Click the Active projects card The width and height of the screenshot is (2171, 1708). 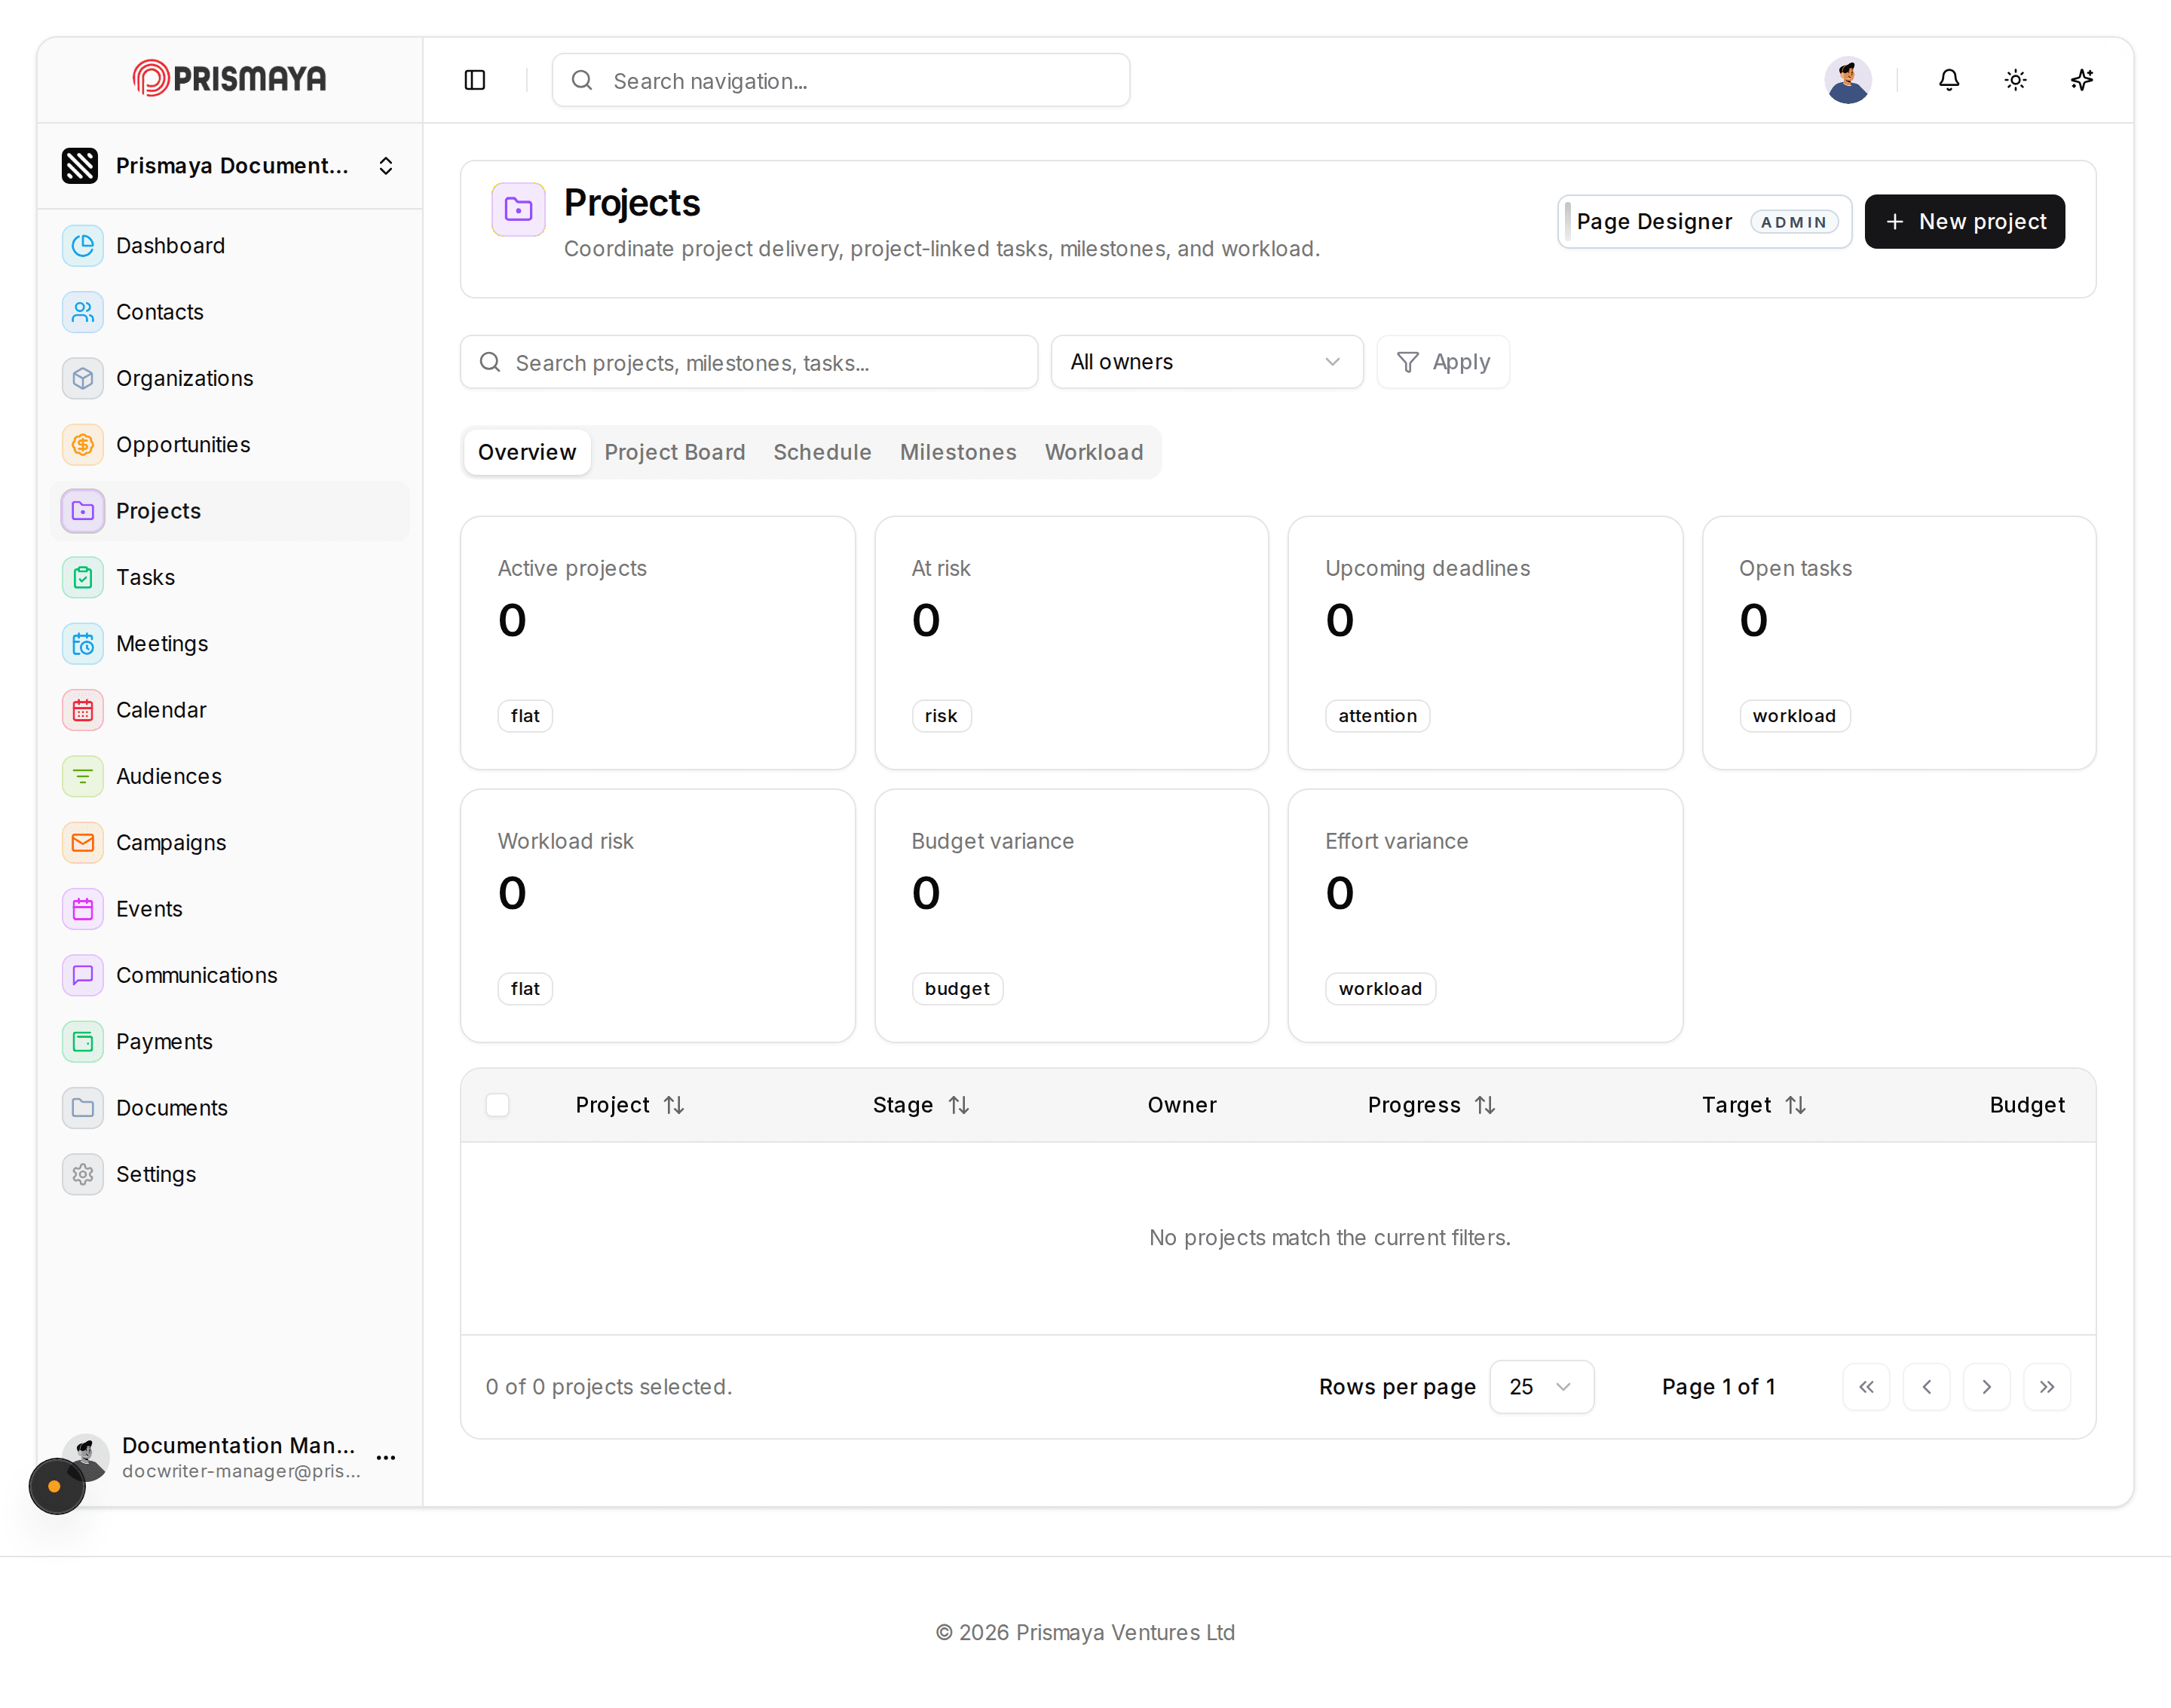click(658, 643)
